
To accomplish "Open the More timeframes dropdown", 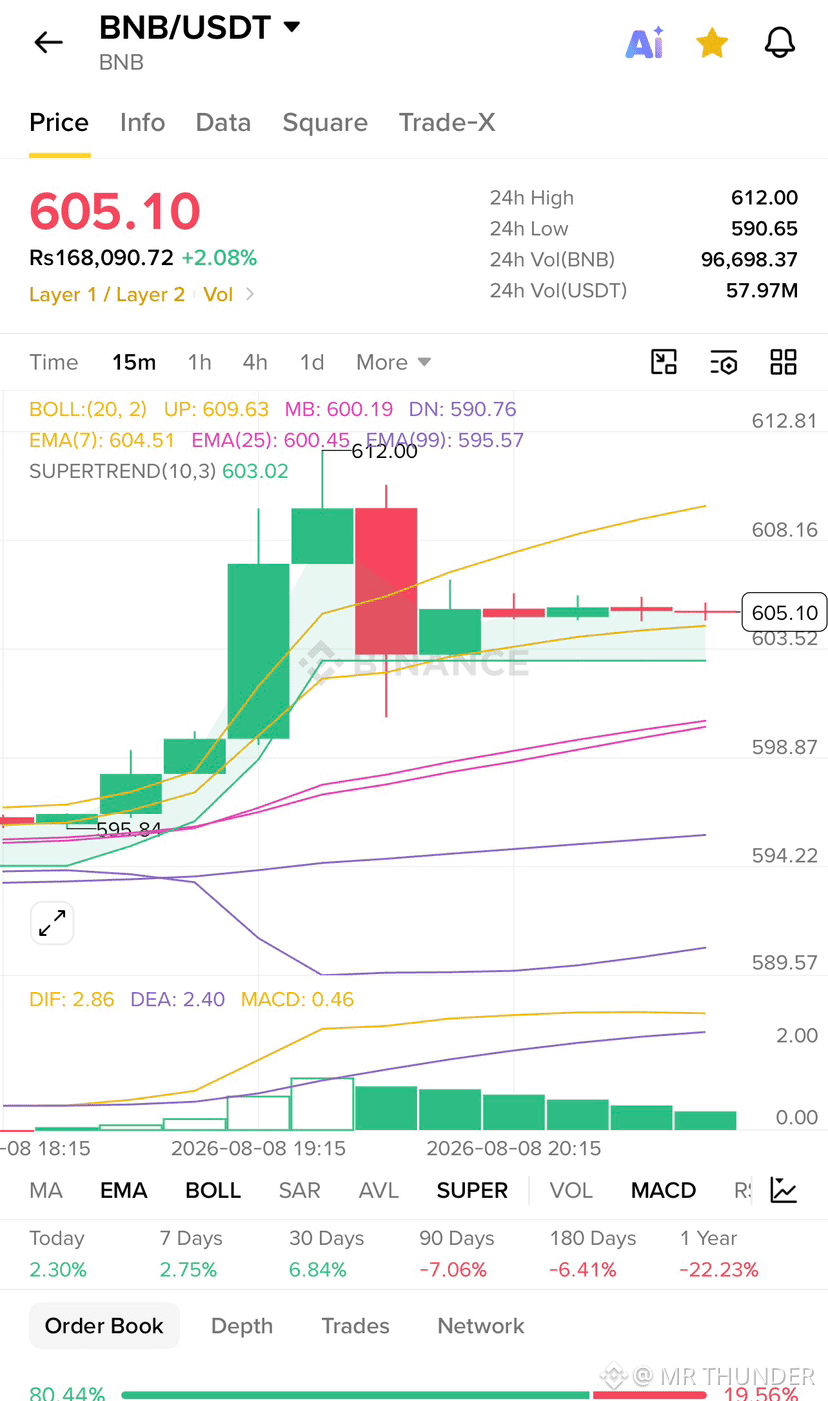I will click(394, 362).
